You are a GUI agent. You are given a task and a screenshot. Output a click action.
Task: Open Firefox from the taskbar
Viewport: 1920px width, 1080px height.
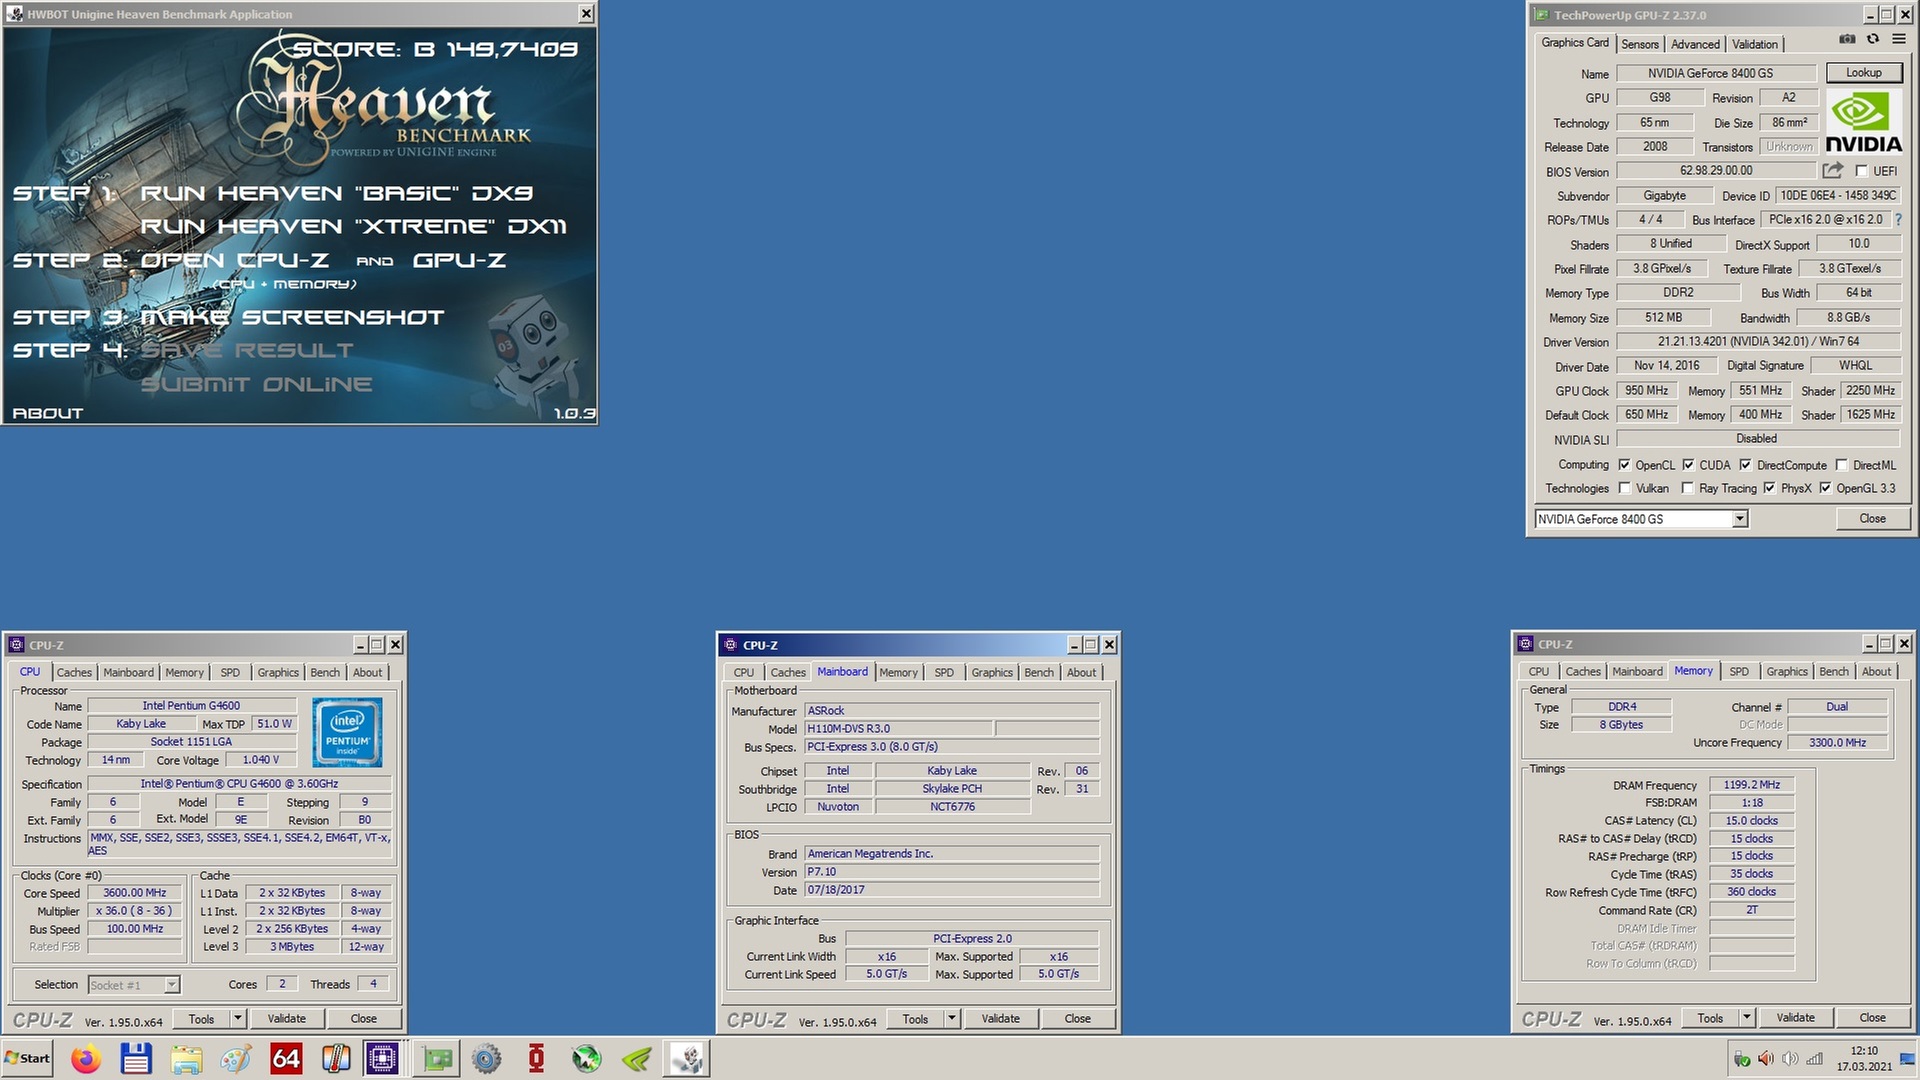tap(86, 1058)
